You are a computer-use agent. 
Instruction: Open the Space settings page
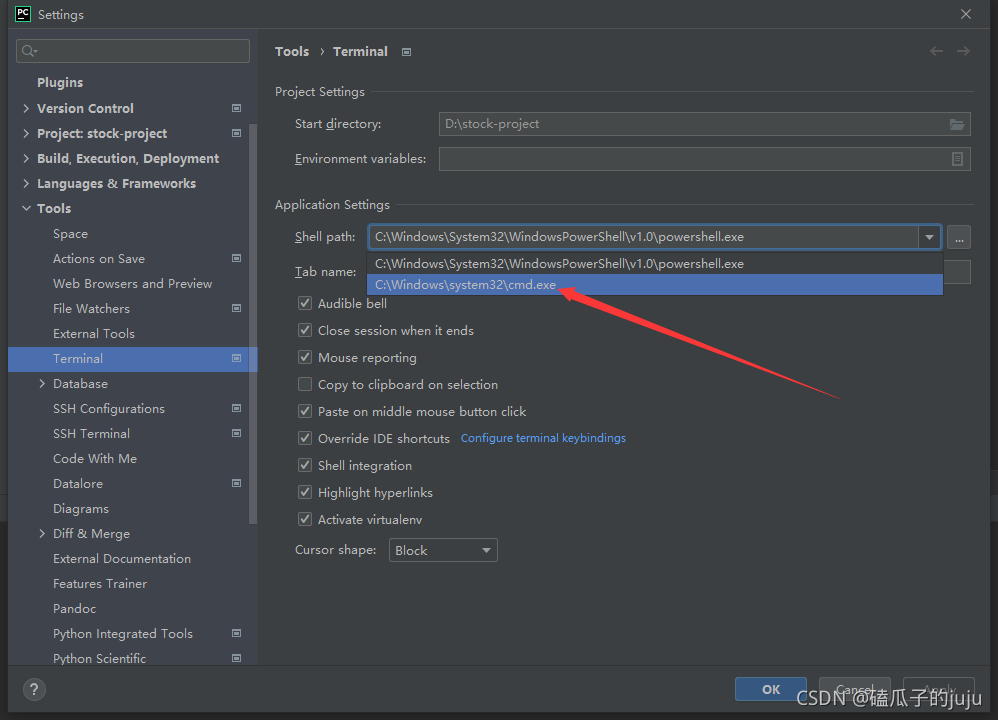pos(70,234)
